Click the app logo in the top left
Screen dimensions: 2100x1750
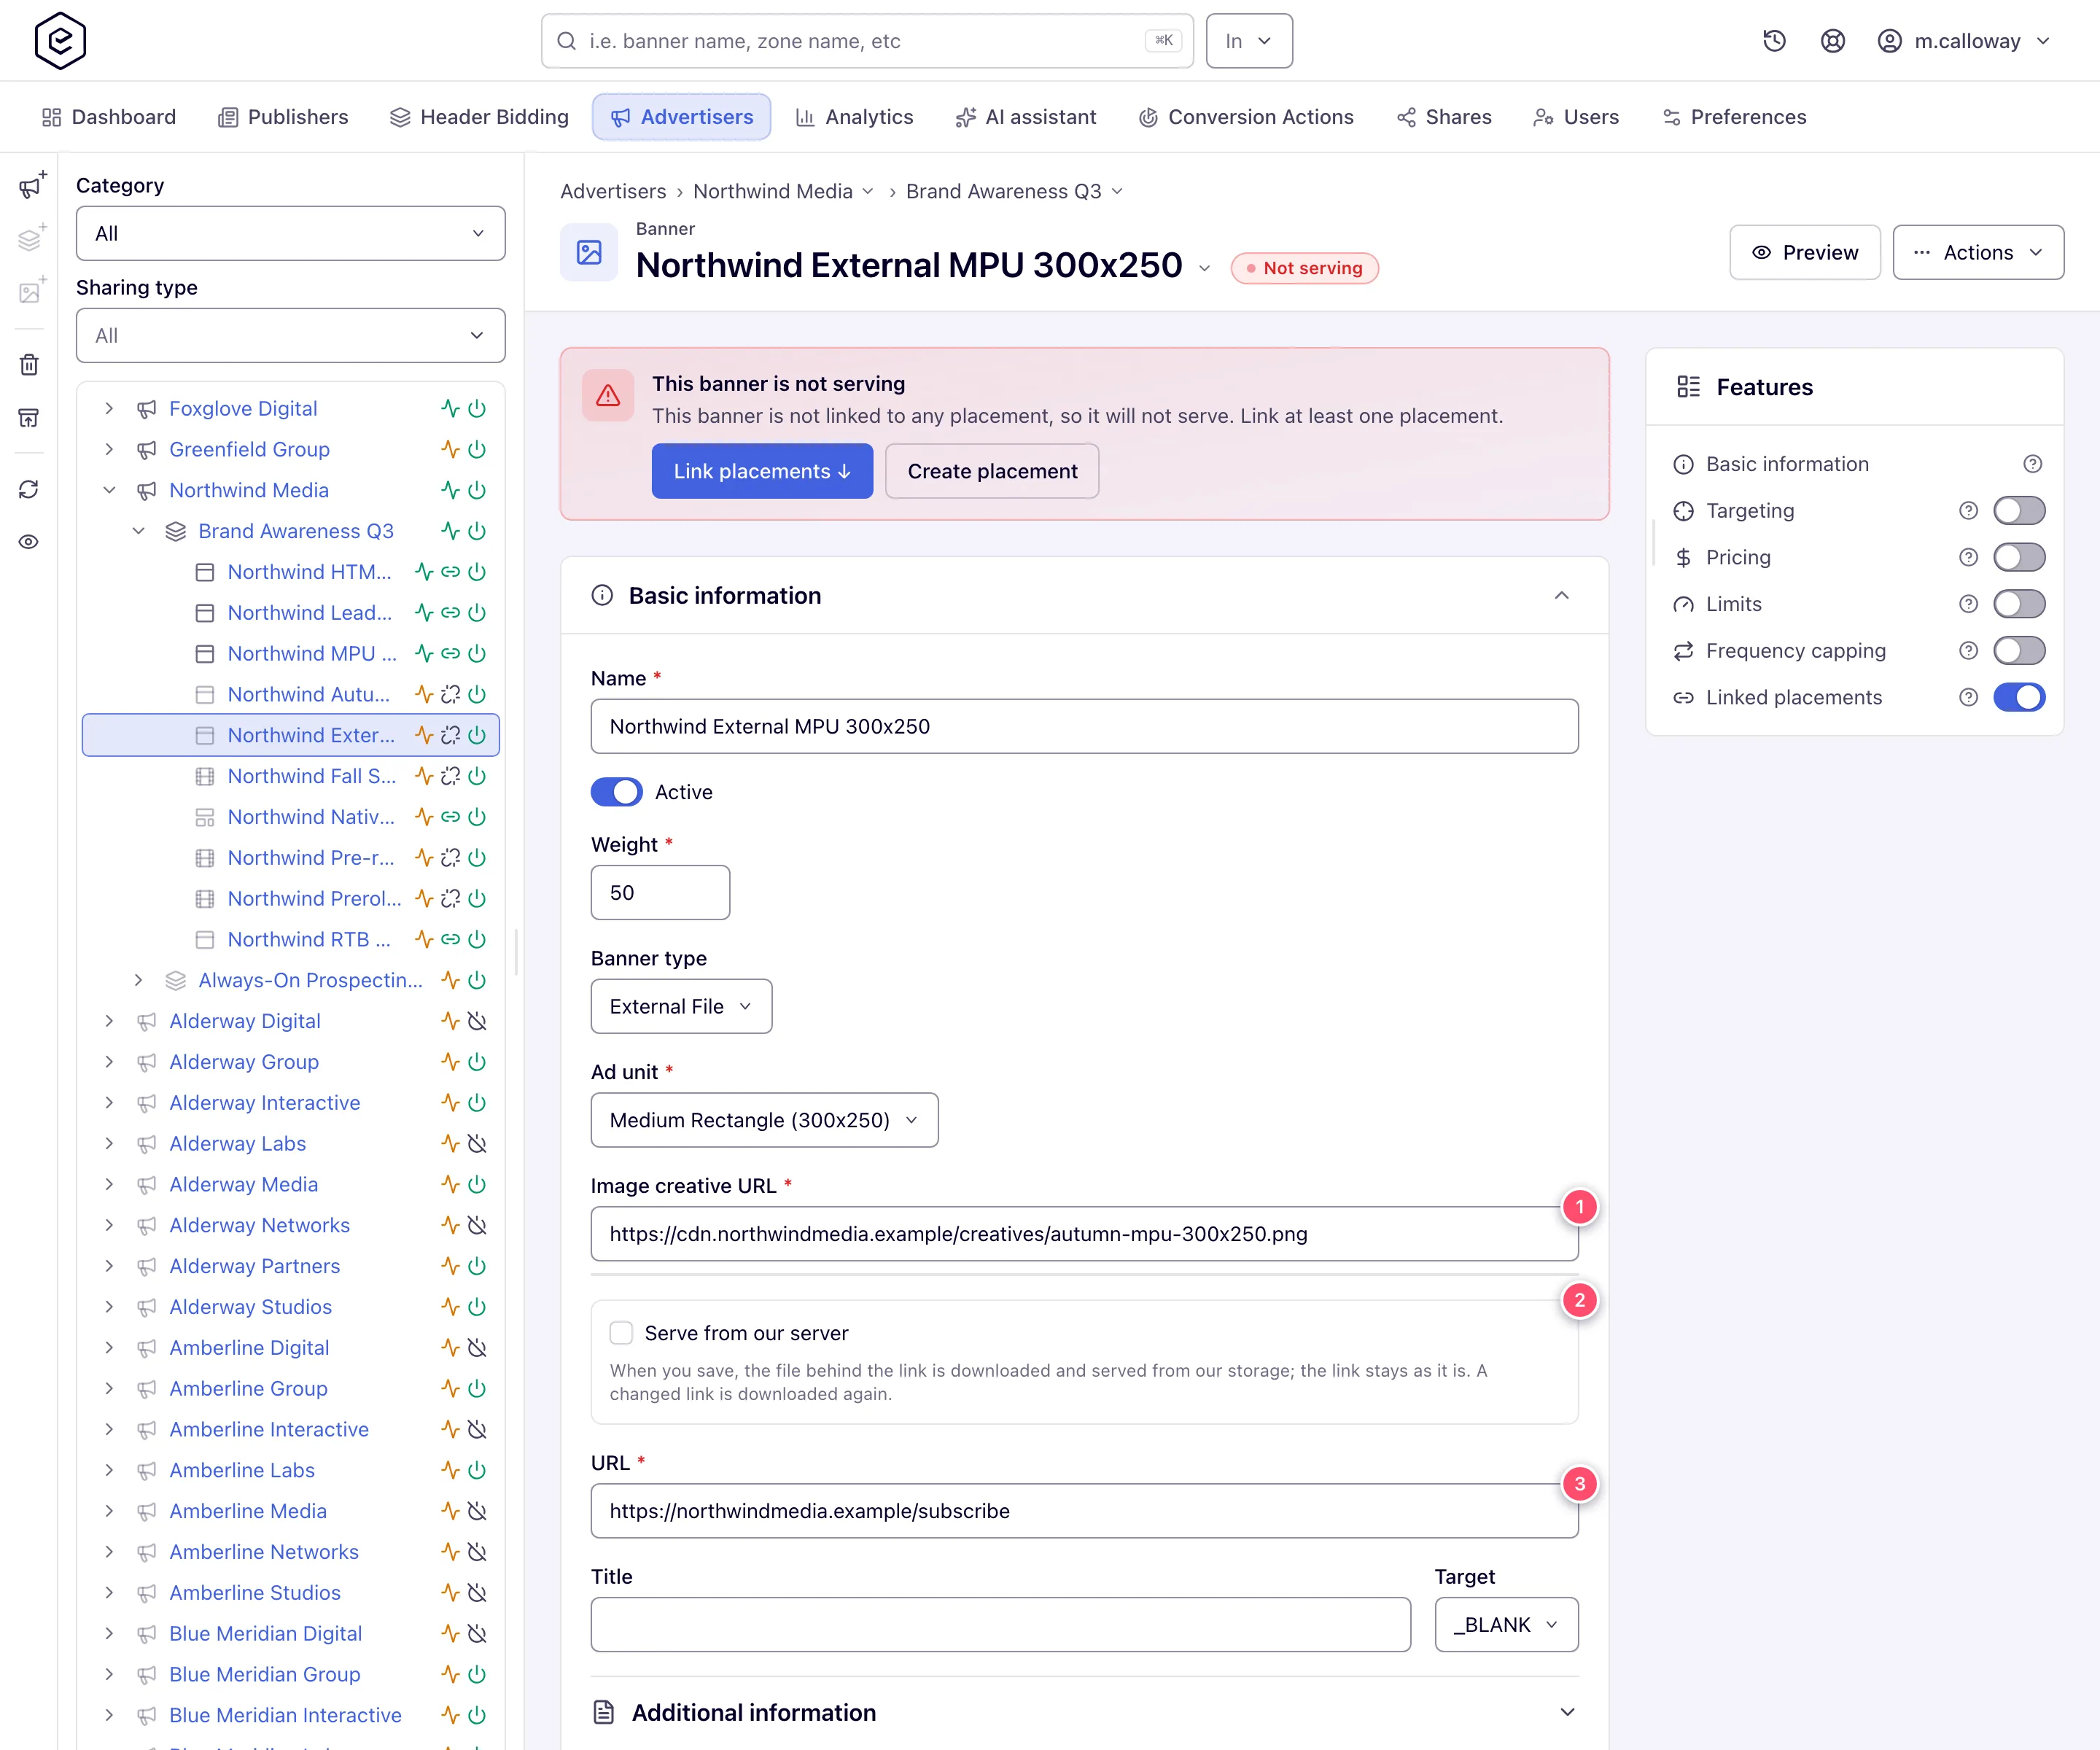pyautogui.click(x=60, y=41)
